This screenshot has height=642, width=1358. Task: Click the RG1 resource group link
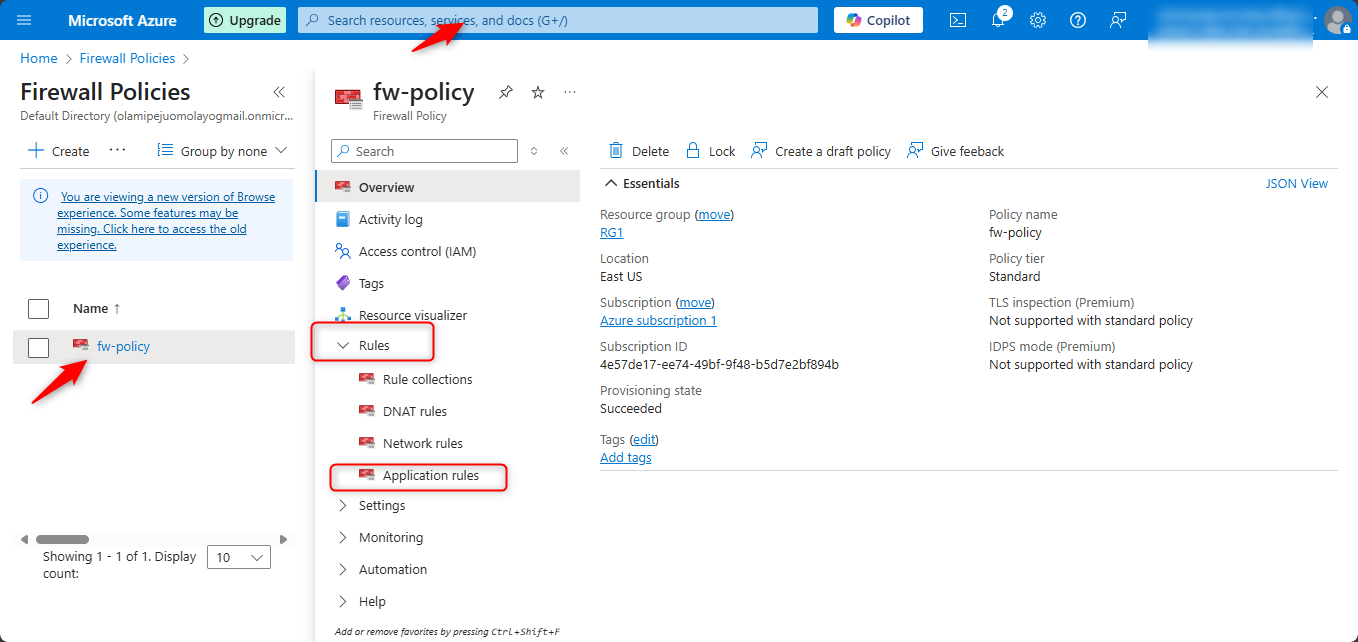(611, 232)
